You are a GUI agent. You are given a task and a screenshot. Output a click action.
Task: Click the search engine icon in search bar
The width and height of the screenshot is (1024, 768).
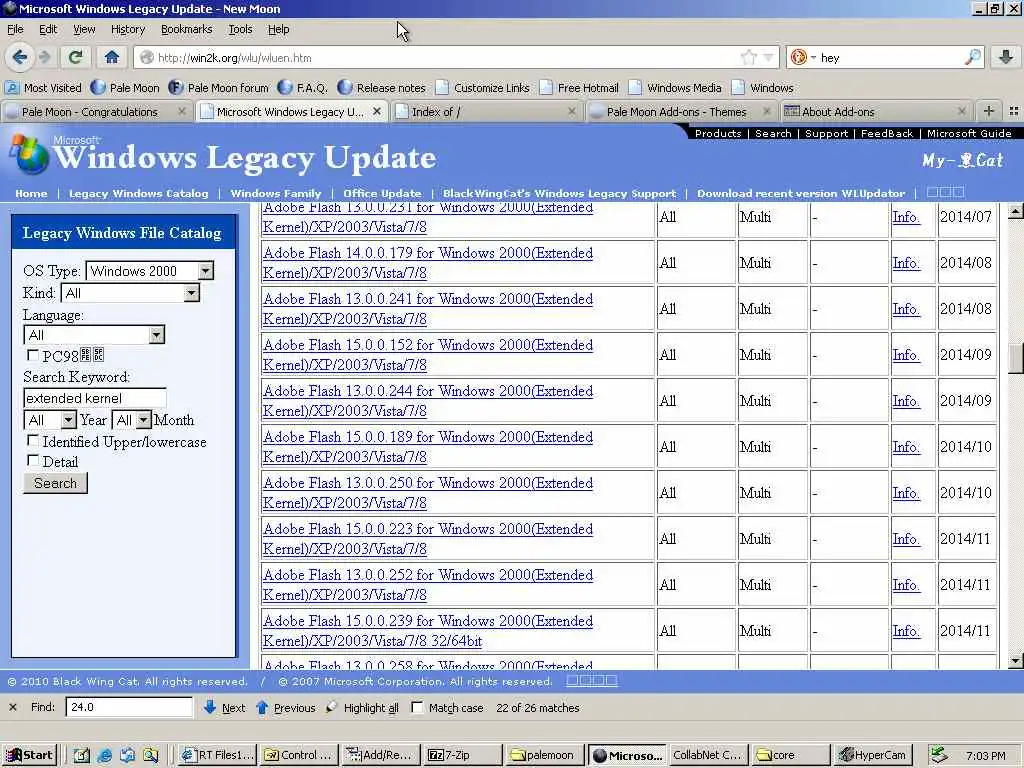click(x=798, y=57)
